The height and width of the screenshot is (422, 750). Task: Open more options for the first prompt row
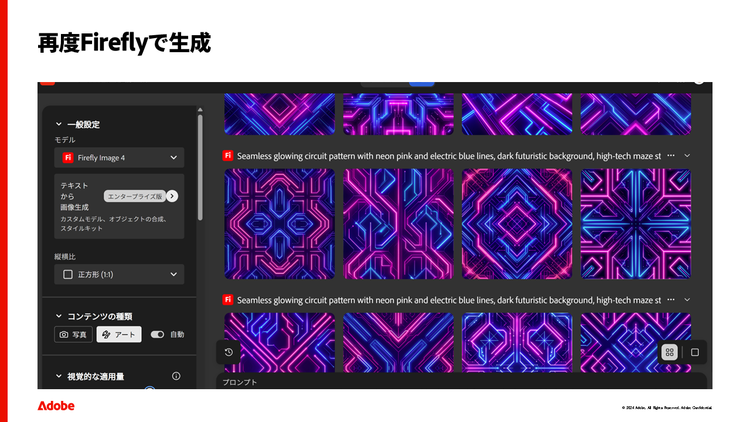point(671,155)
